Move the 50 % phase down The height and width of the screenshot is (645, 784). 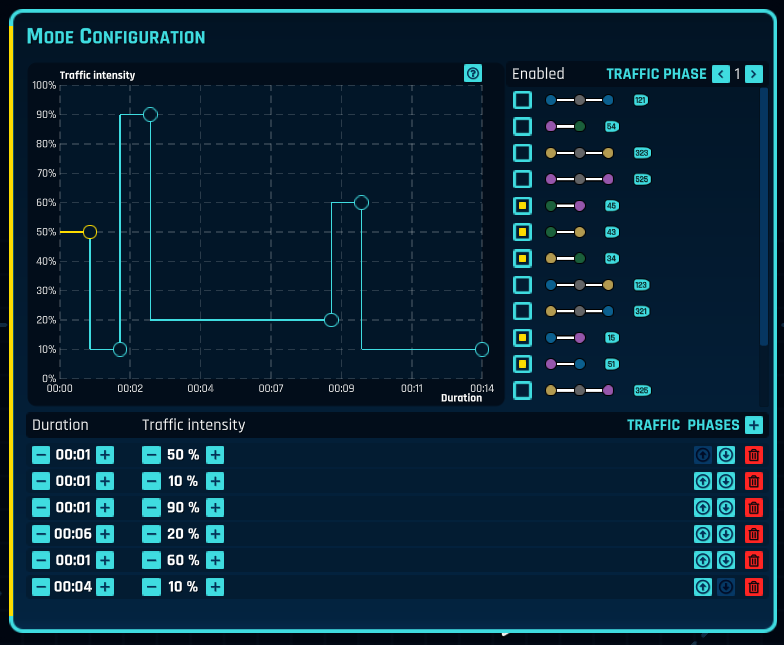(726, 455)
